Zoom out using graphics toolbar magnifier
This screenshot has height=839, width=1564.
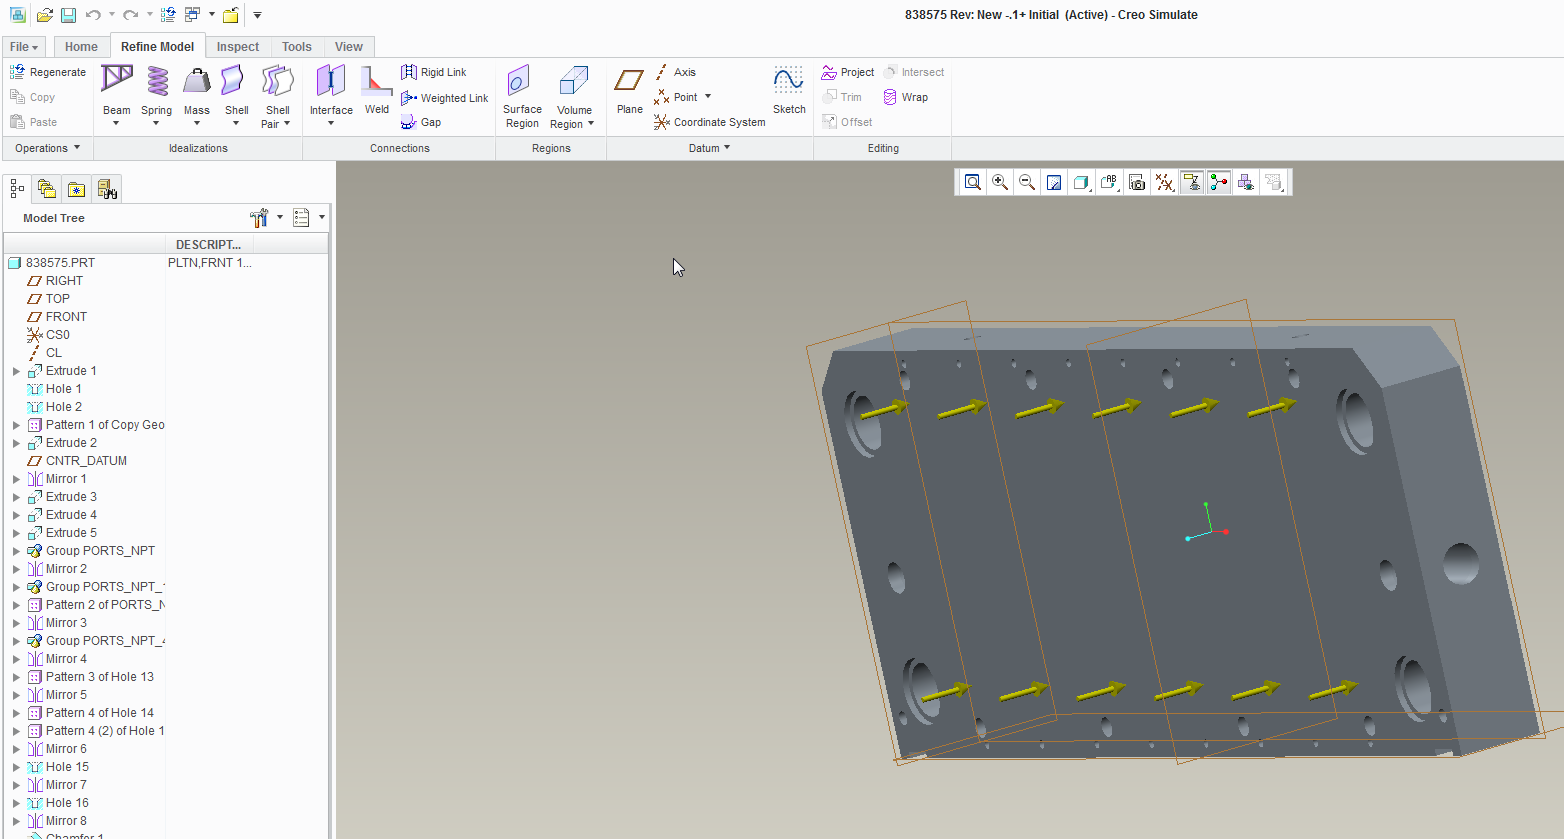click(1026, 182)
